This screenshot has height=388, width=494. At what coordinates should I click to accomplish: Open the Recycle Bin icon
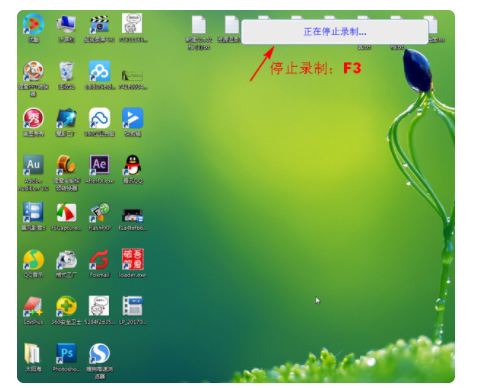[x=66, y=71]
